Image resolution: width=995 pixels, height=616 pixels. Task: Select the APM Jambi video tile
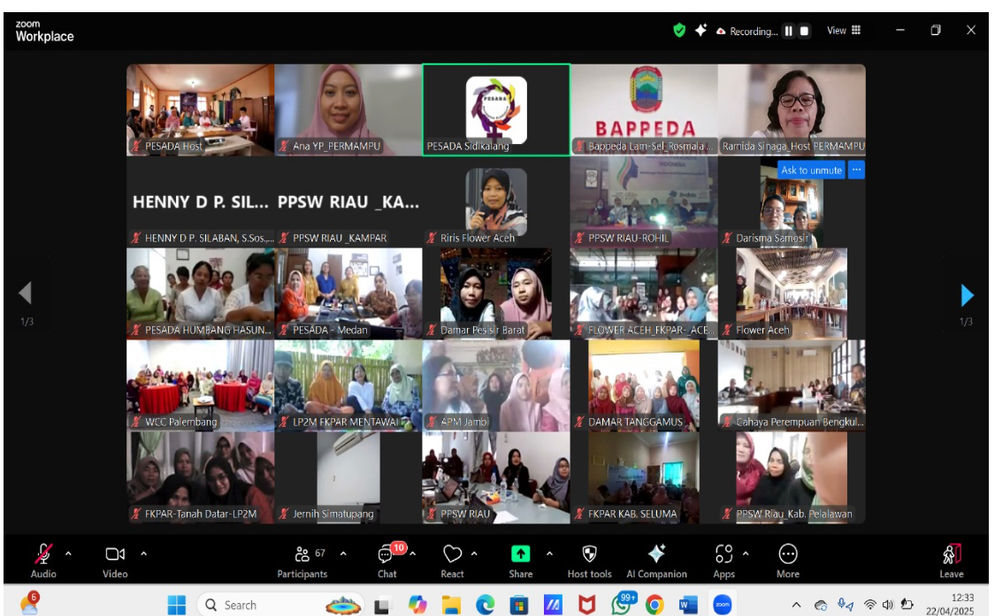496,386
